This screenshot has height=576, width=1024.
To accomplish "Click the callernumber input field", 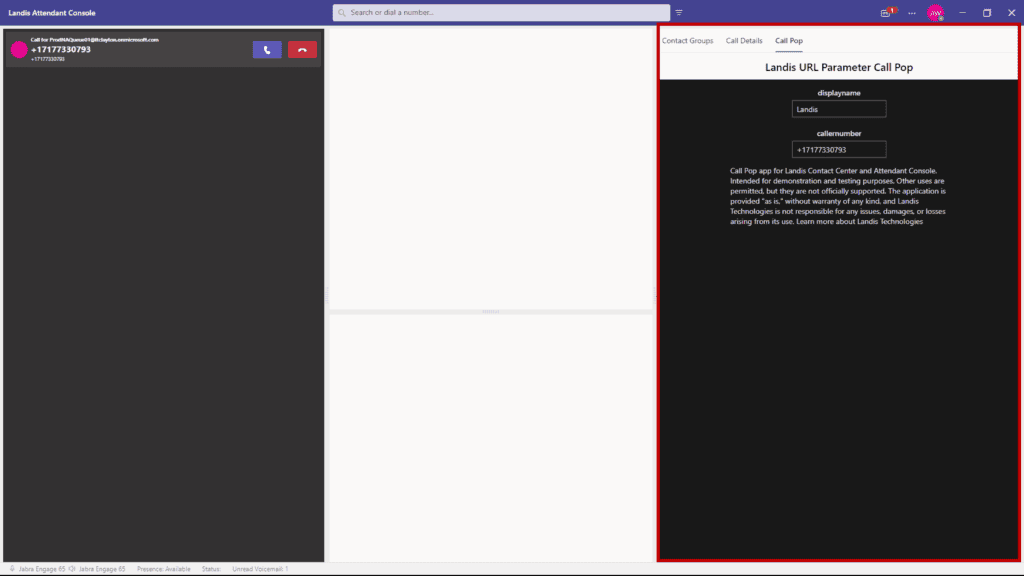I will tap(838, 150).
